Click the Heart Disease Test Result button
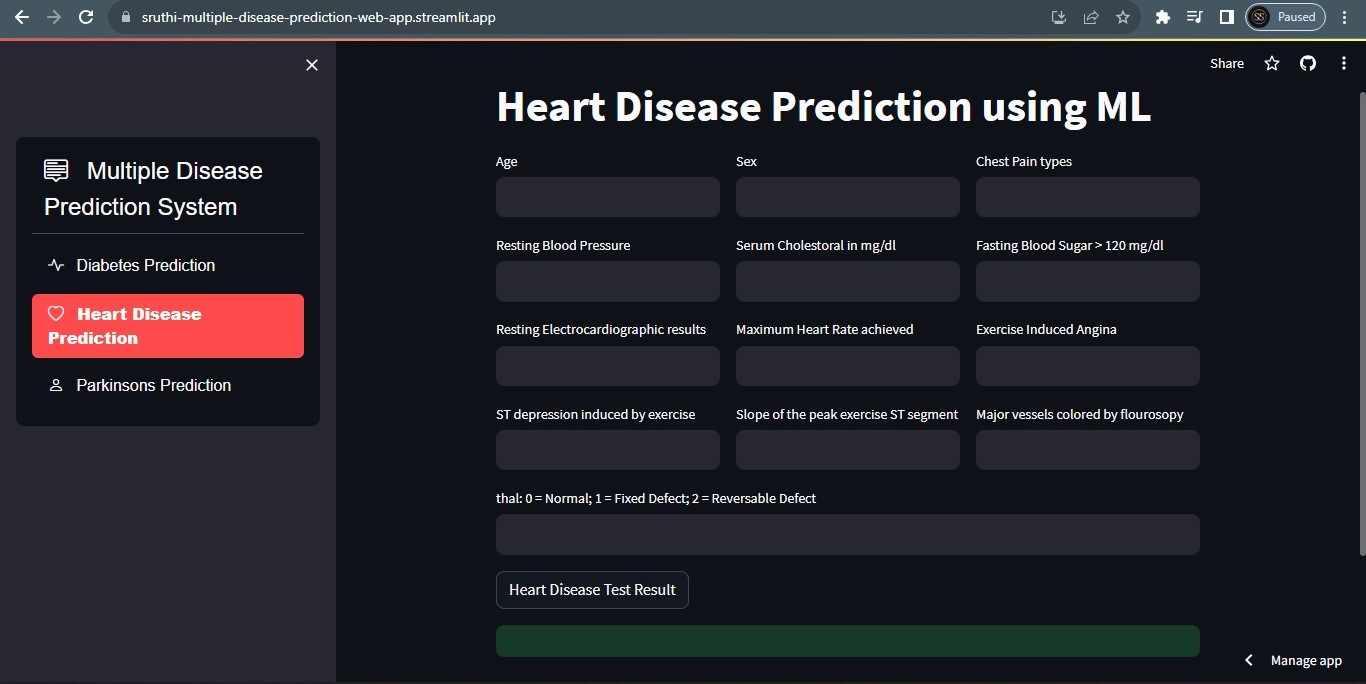This screenshot has height=684, width=1366. pyautogui.click(x=592, y=590)
